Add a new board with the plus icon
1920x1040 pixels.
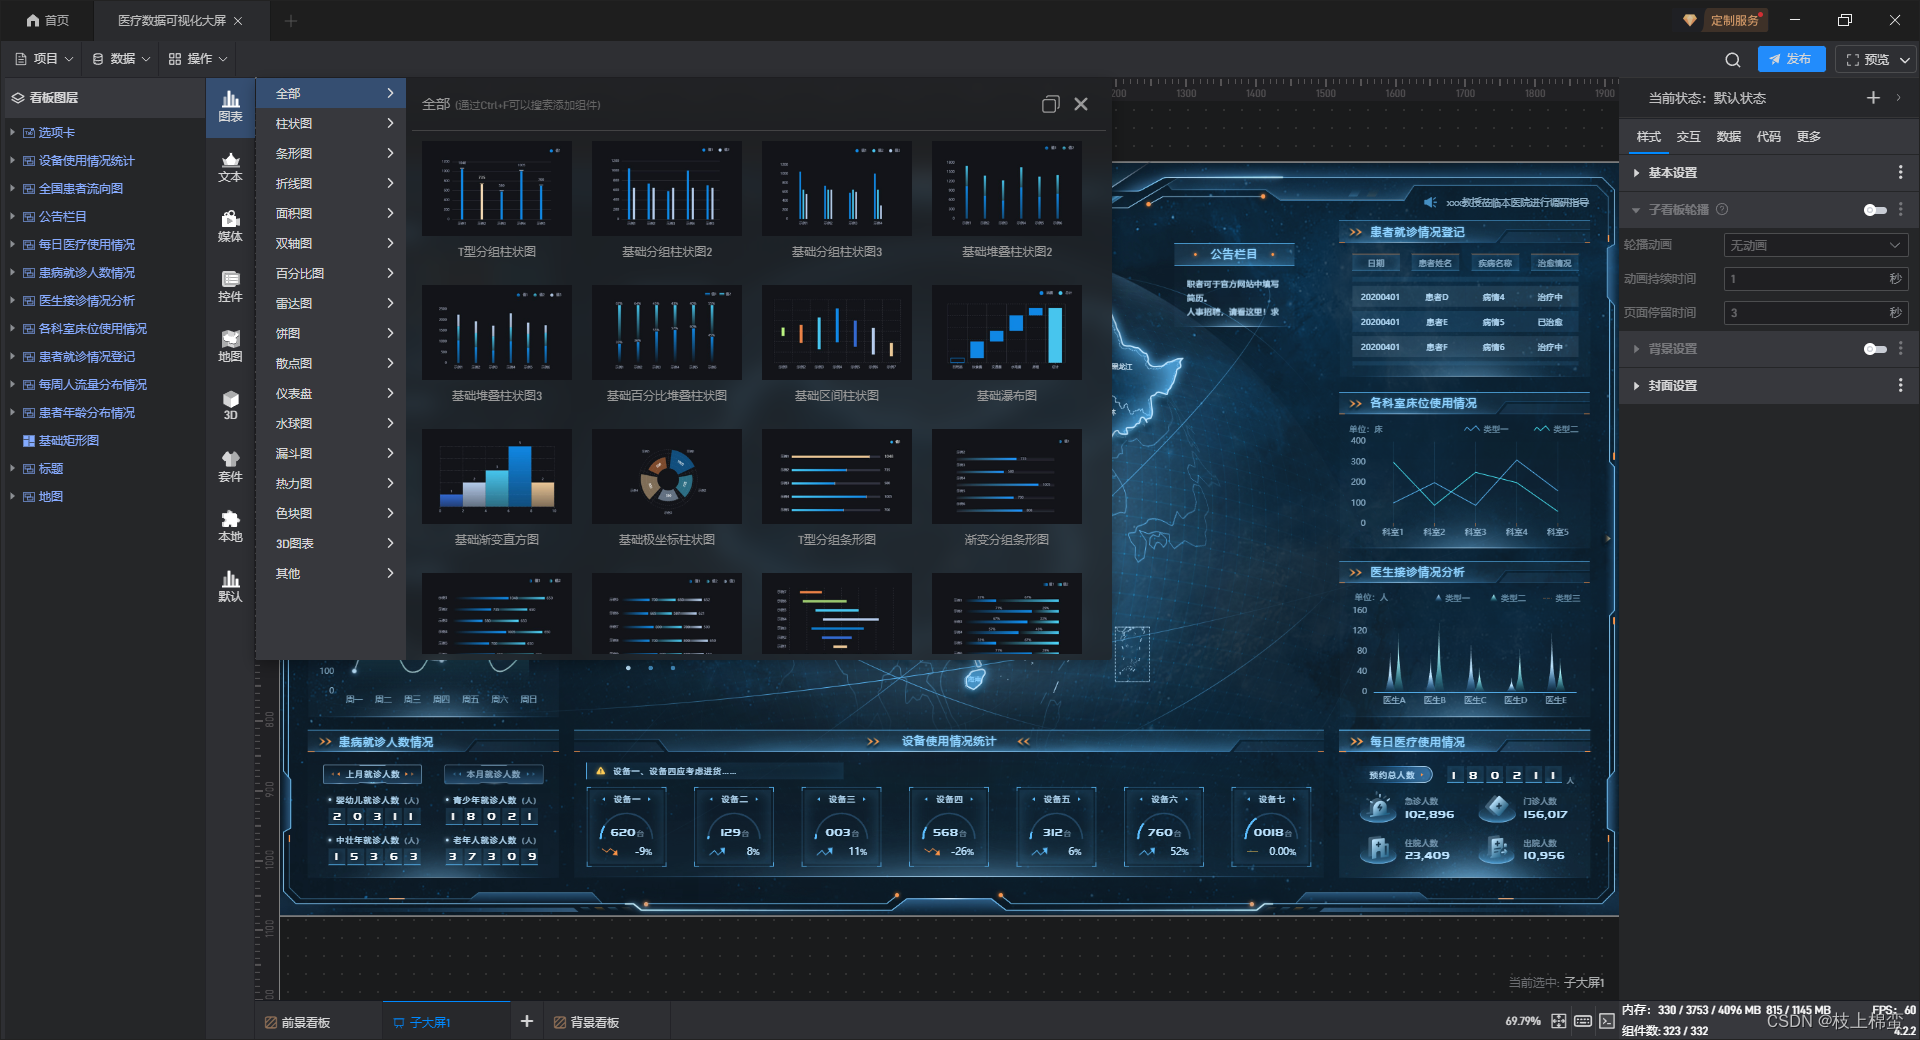tap(527, 1021)
